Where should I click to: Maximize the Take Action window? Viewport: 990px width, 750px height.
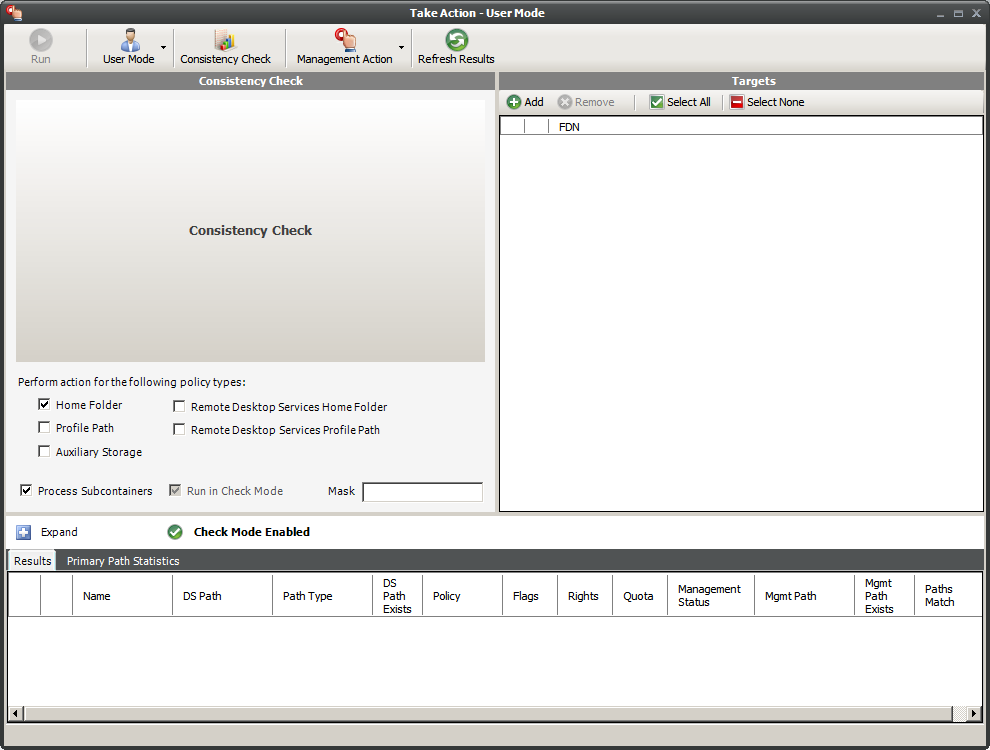pos(958,13)
